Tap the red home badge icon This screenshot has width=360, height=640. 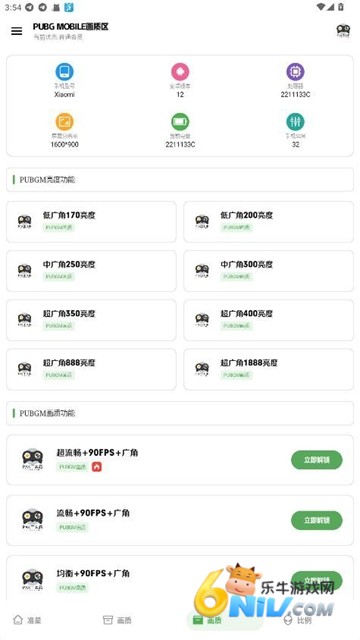96,467
